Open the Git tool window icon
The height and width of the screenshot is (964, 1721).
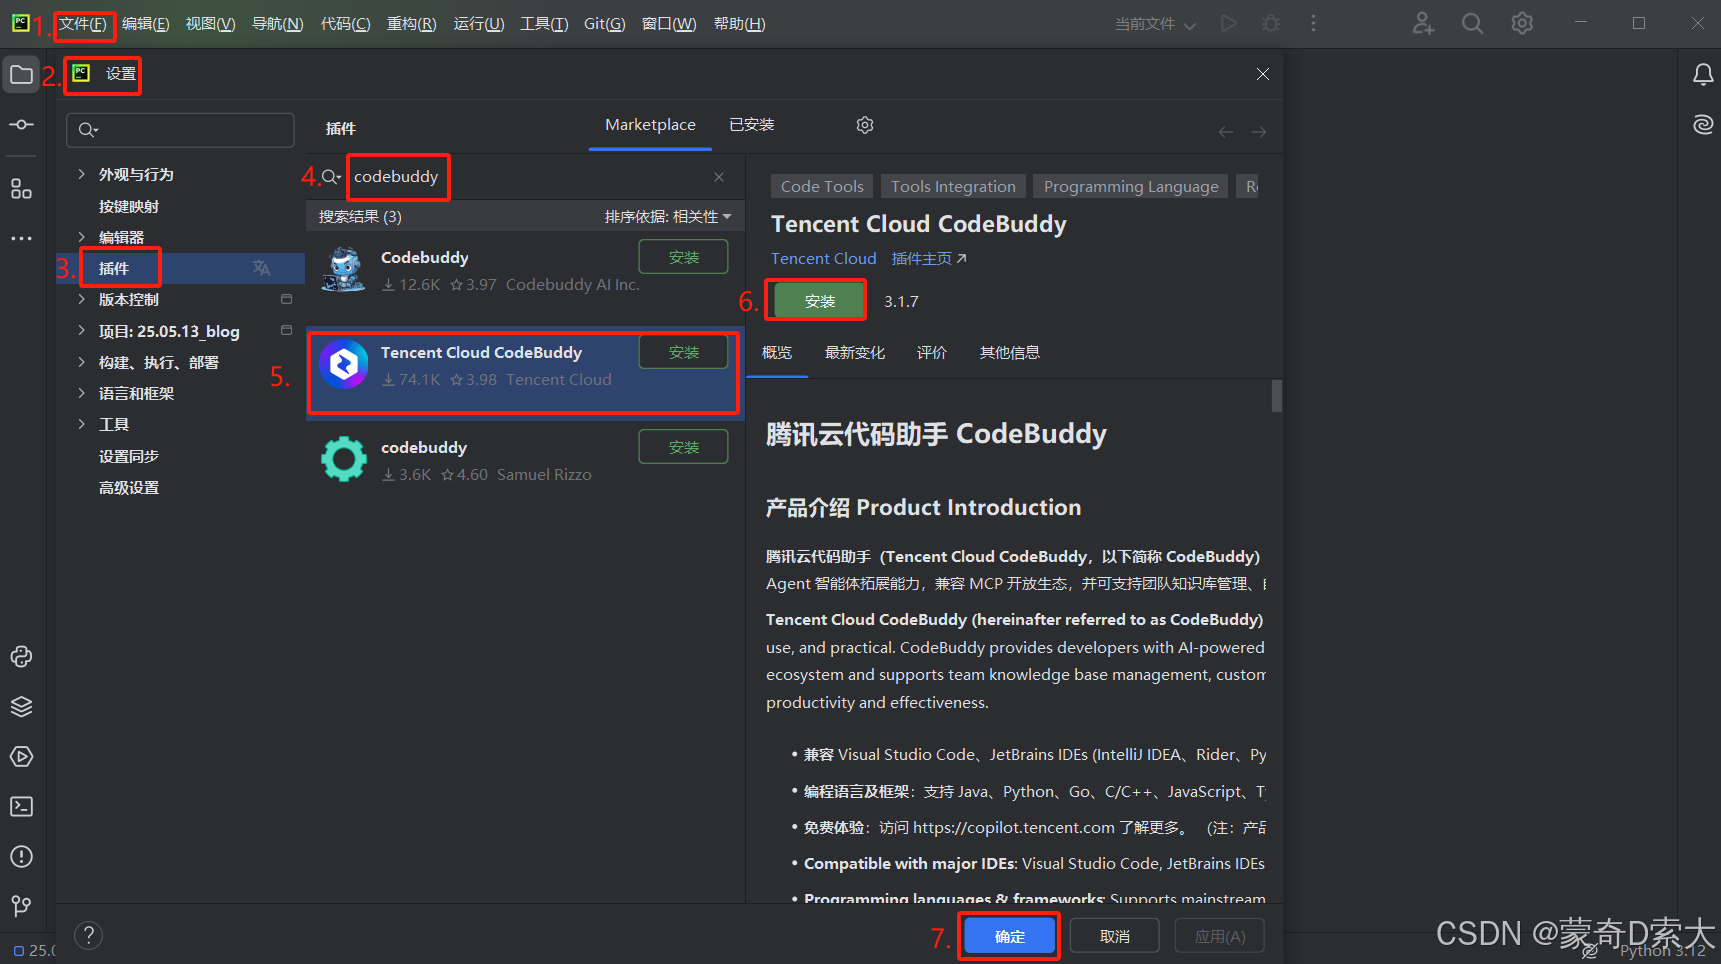21,906
